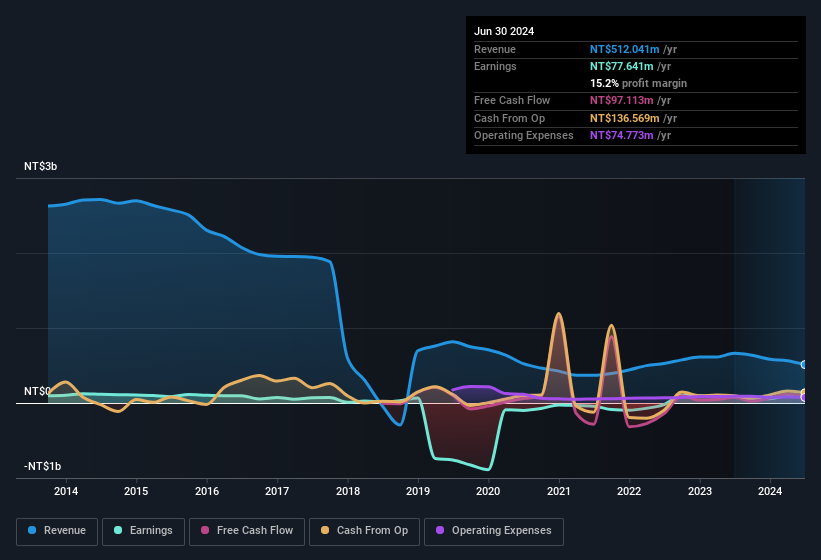Viewport: 821px width, 560px height.
Task: Click the Free Cash Flow label in tooltip
Action: click(512, 100)
